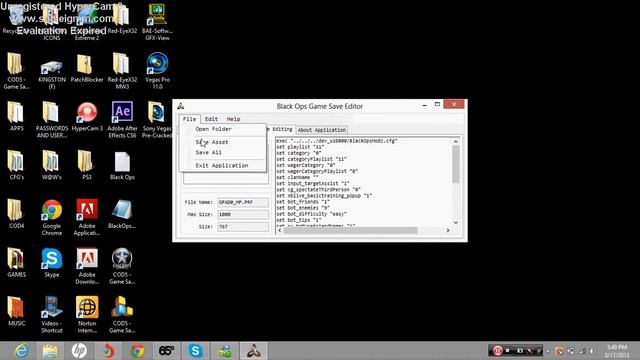Select the Videos Shortcut desktop icon
640x360 pixels.
coord(52,315)
